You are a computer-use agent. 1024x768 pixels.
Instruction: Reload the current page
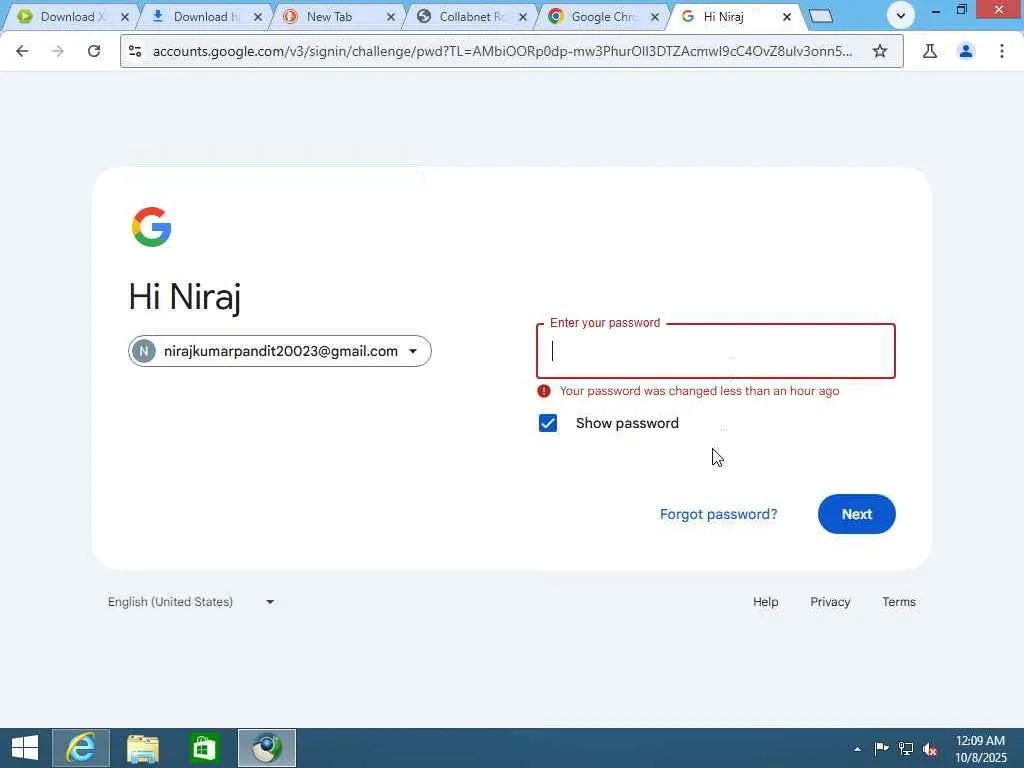[x=94, y=51]
